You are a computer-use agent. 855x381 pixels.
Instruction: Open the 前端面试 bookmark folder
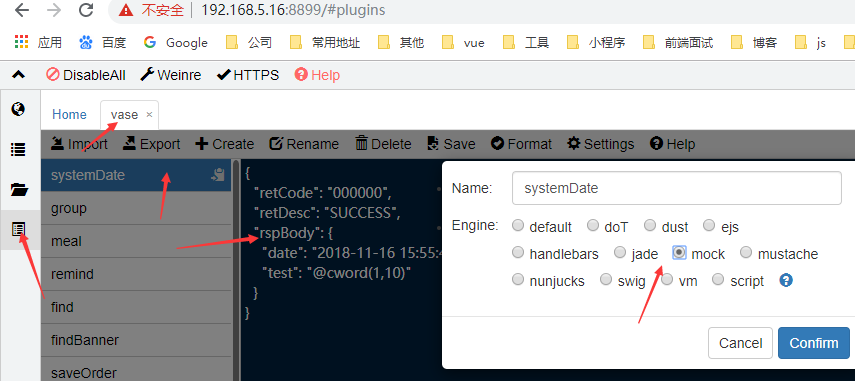point(678,43)
